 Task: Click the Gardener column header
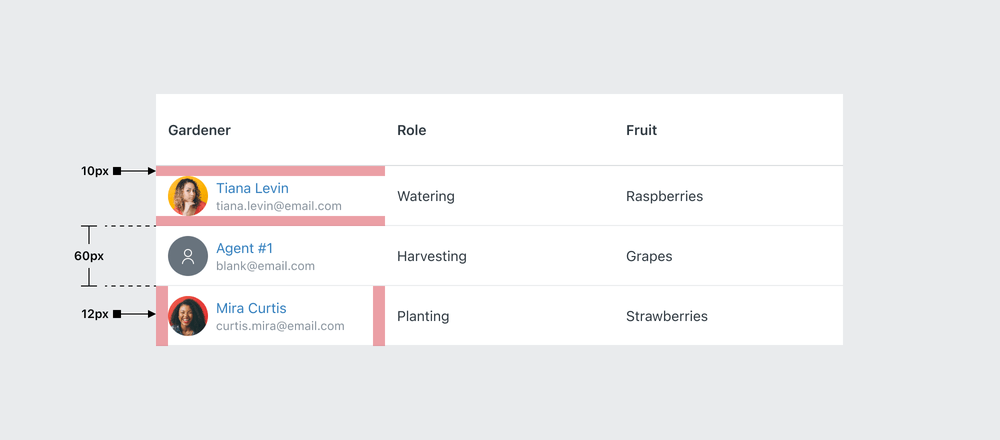point(200,130)
